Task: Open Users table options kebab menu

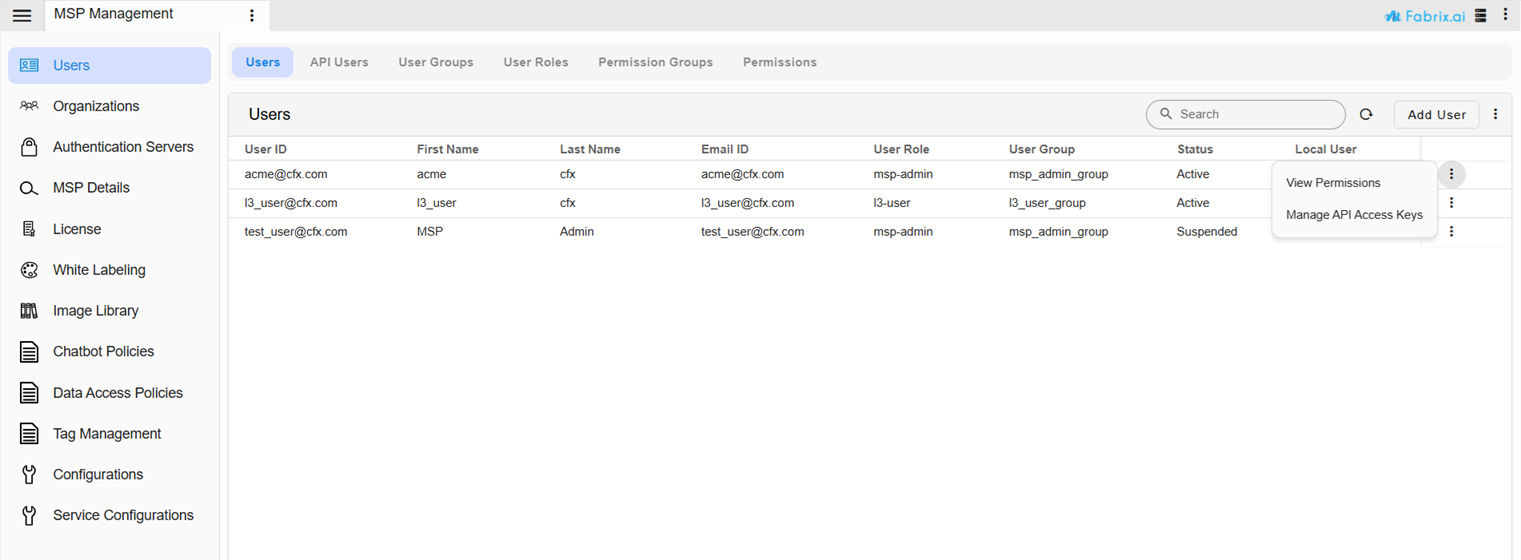Action: (x=1495, y=114)
